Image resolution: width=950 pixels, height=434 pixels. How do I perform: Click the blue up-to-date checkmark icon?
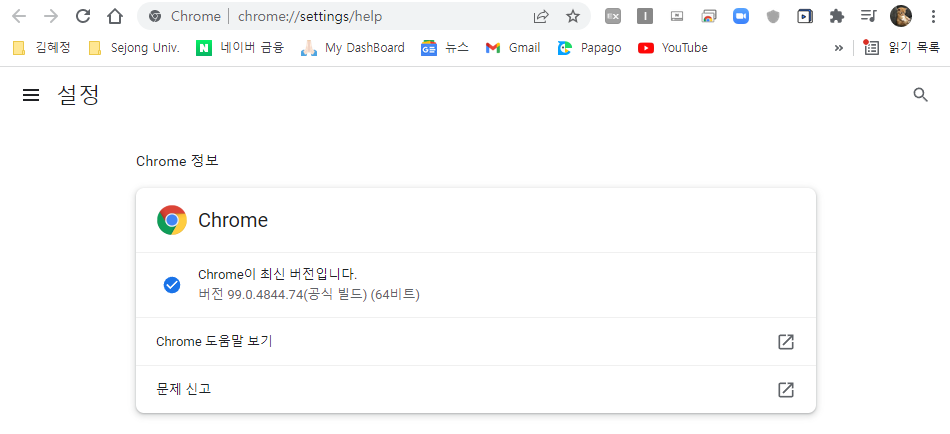(x=171, y=285)
